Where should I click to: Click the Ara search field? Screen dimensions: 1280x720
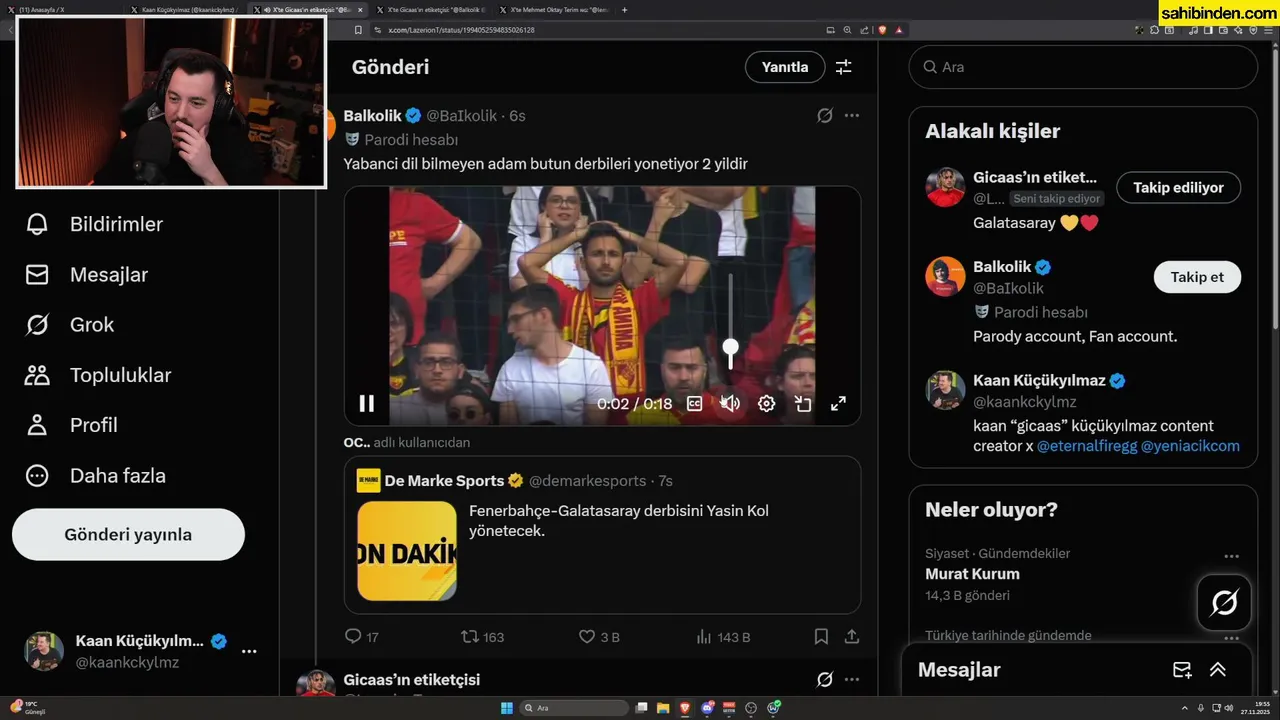click(x=1083, y=67)
